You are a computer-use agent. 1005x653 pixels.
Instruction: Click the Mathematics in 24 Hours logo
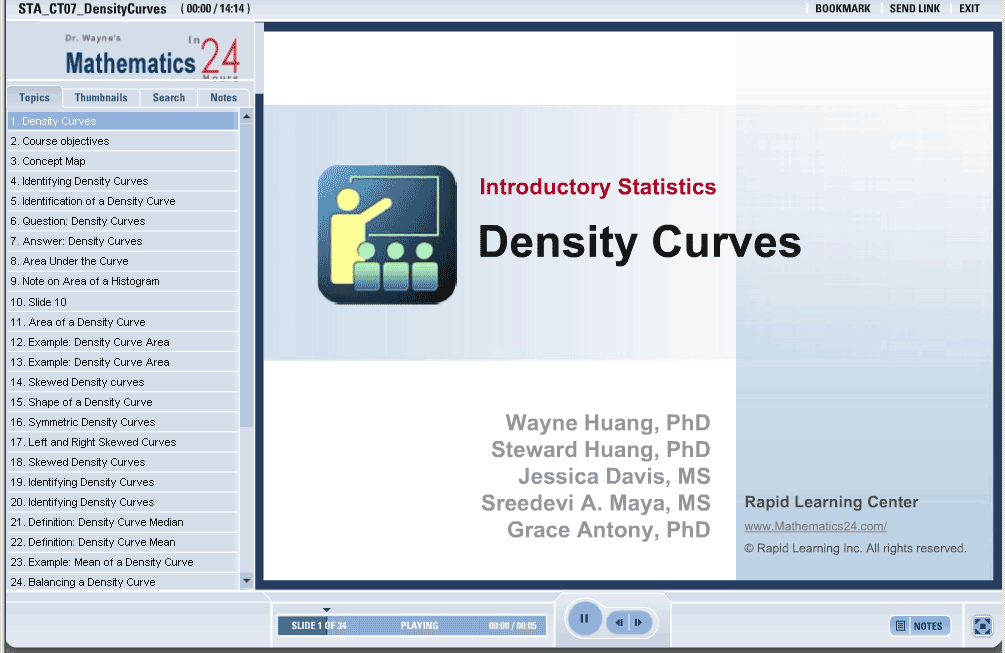coord(152,59)
